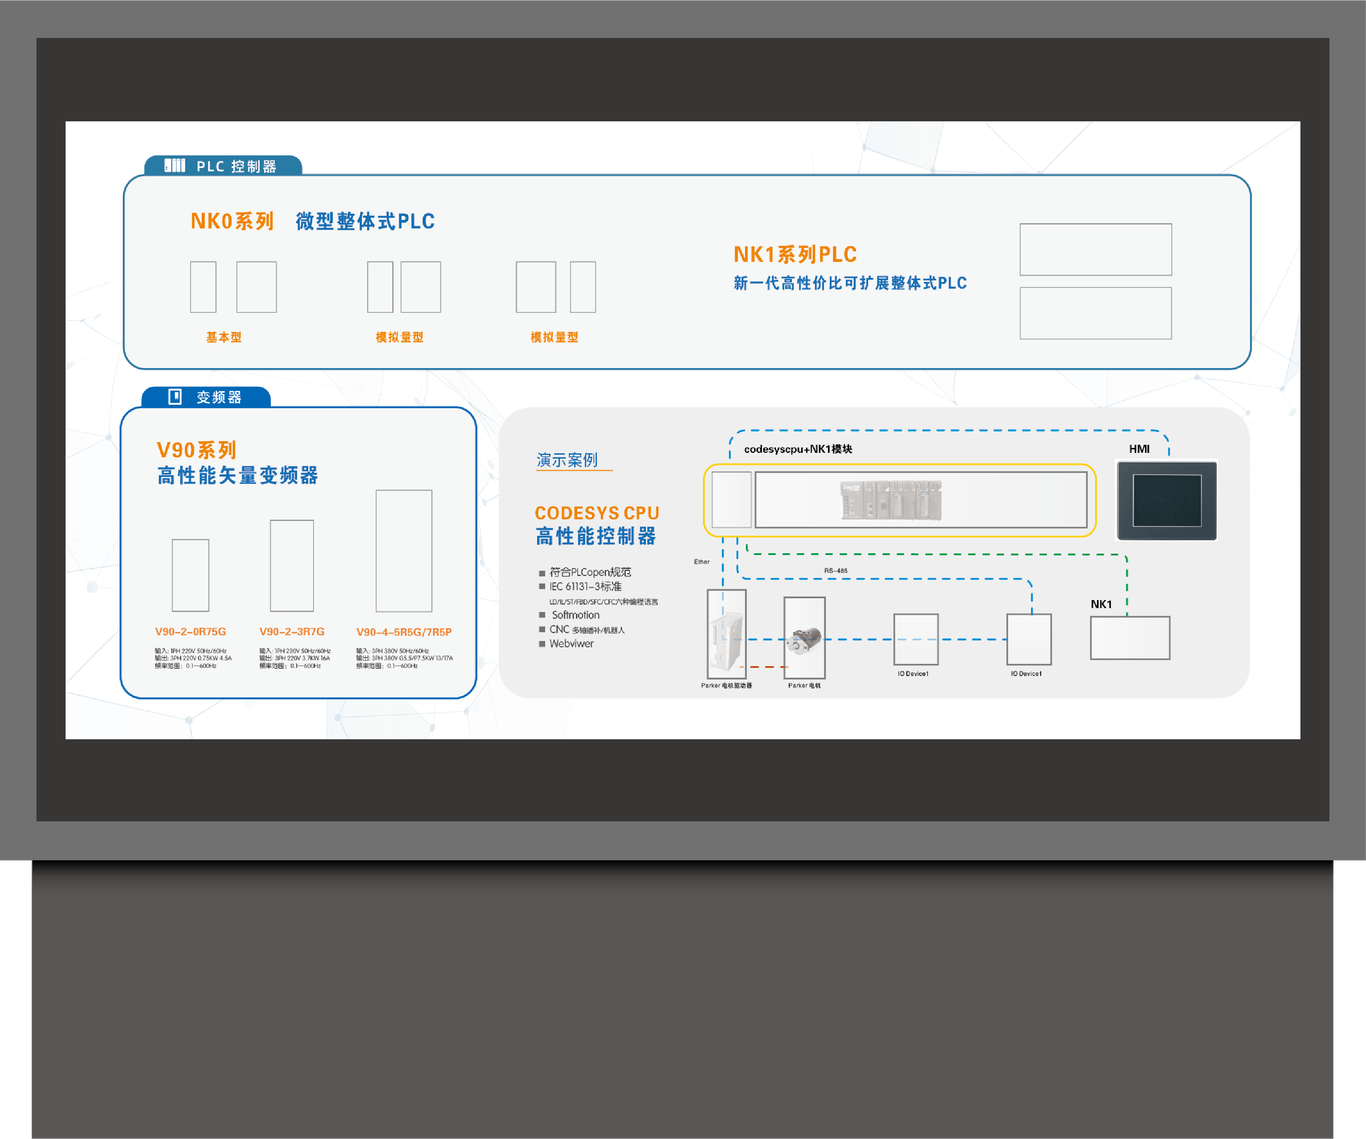
Task: Click the IEC 61131-3标准 bullet
Action: pos(585,586)
